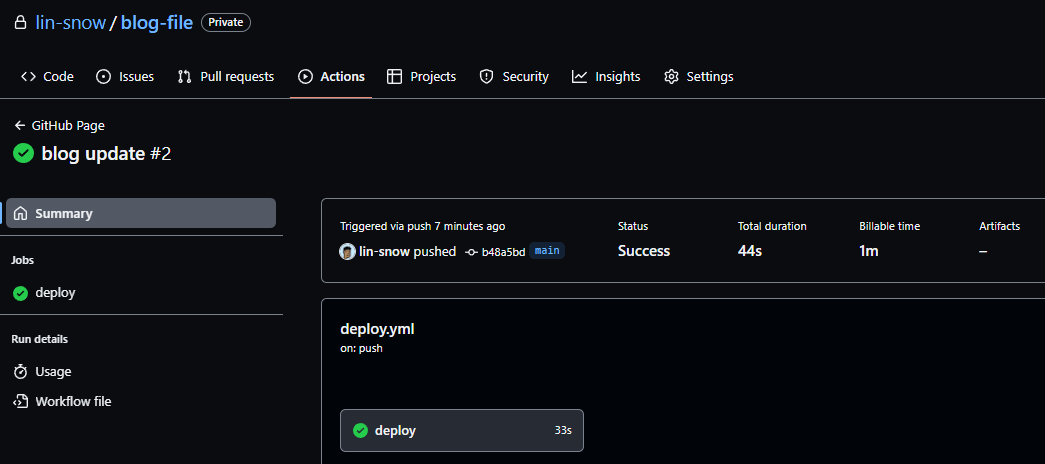Viewport: 1045px width, 464px height.
Task: Open the deploy job card in the graph
Action: 462,431
